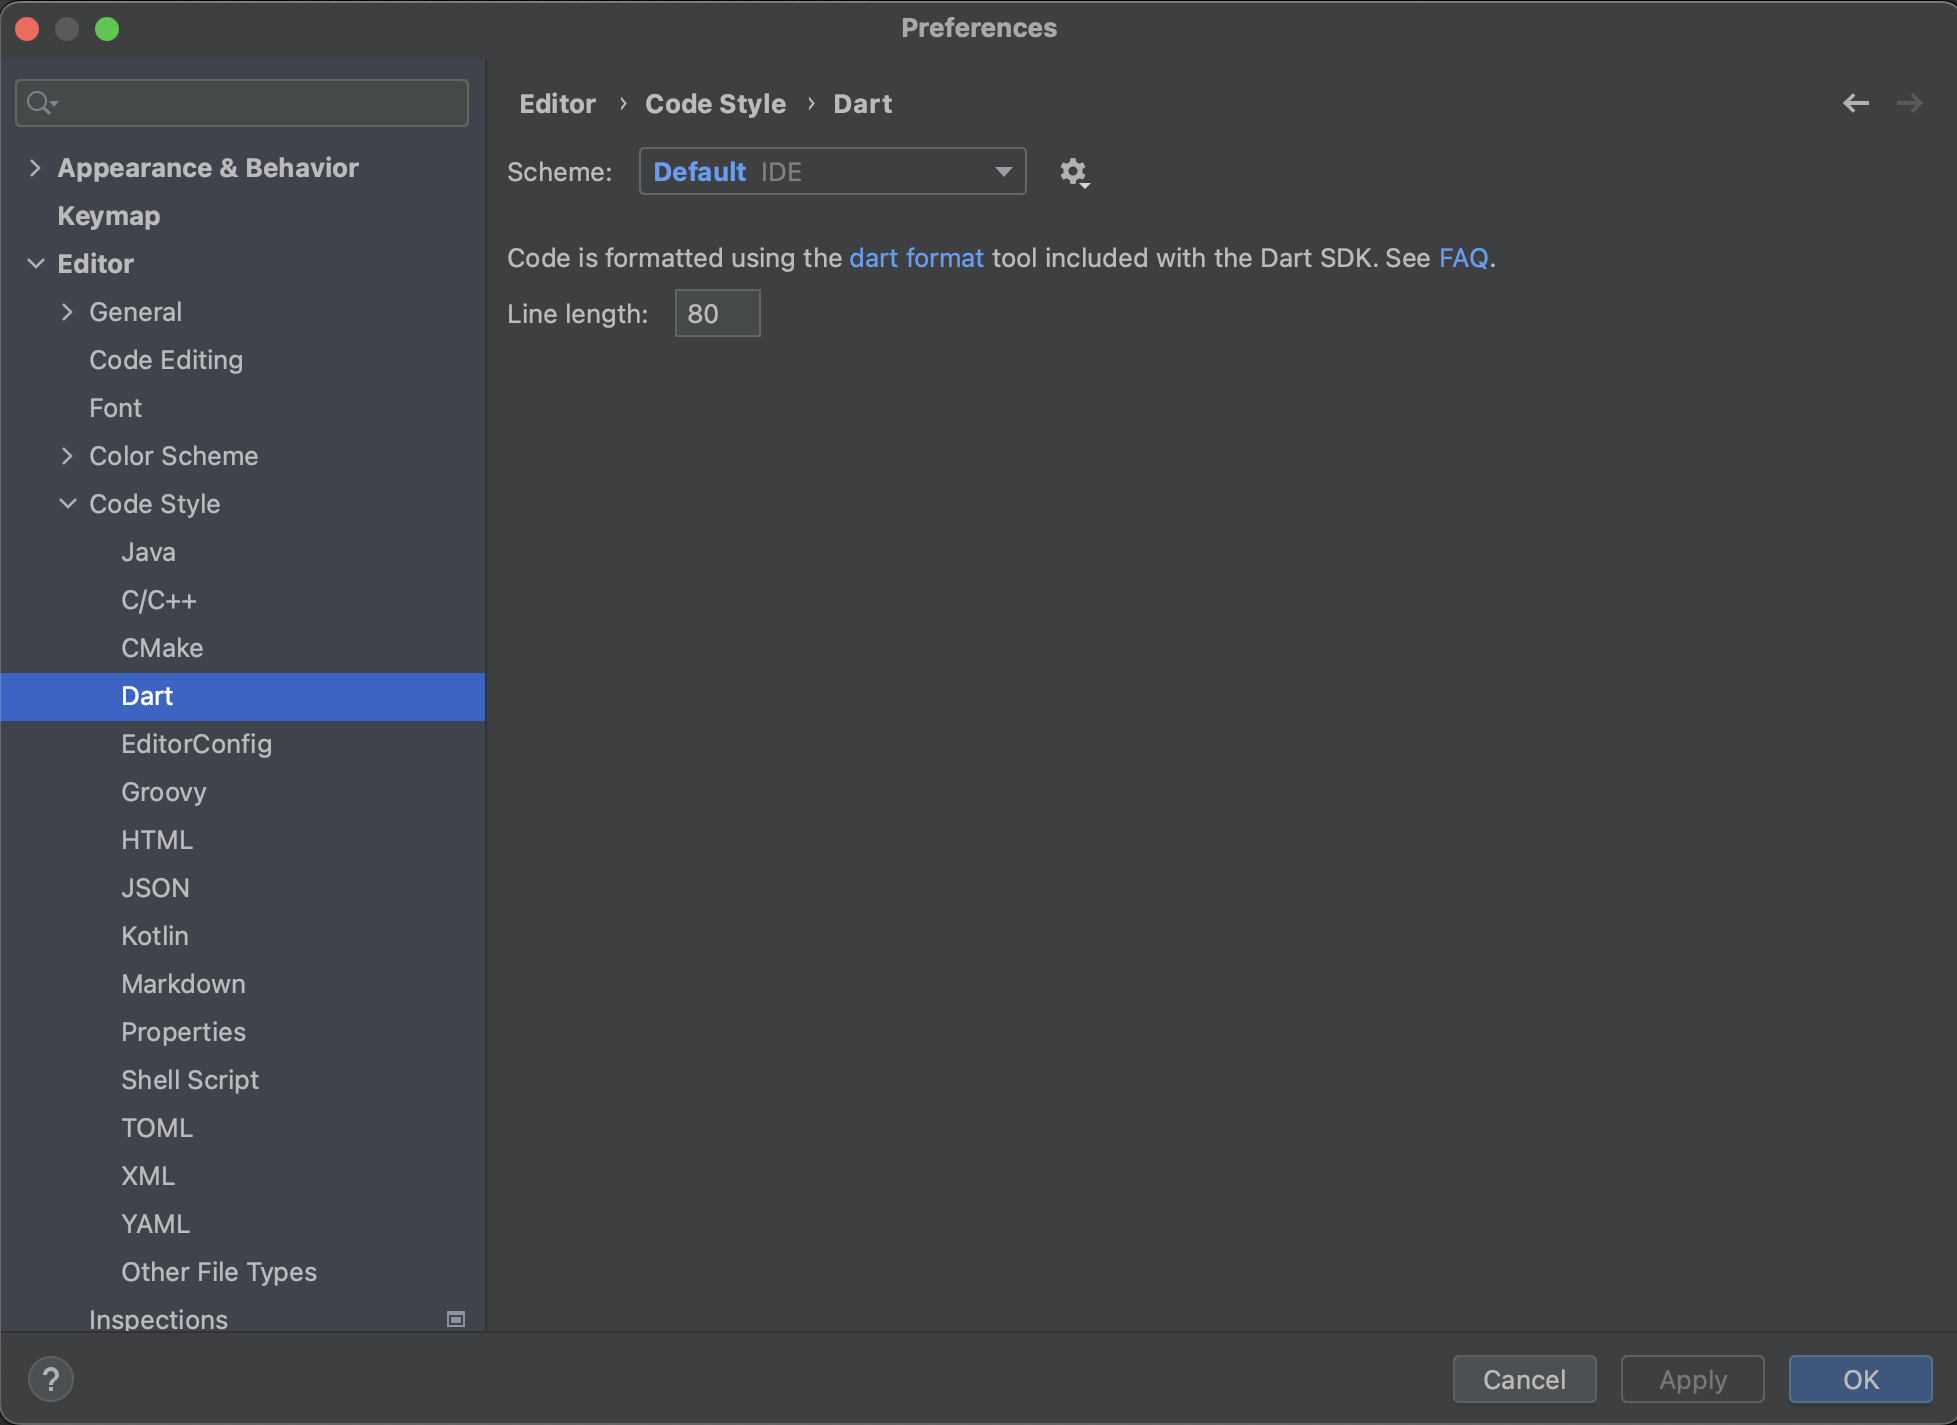Select EditorConfig code style
Screen dimensions: 1957x1425
[196, 744]
